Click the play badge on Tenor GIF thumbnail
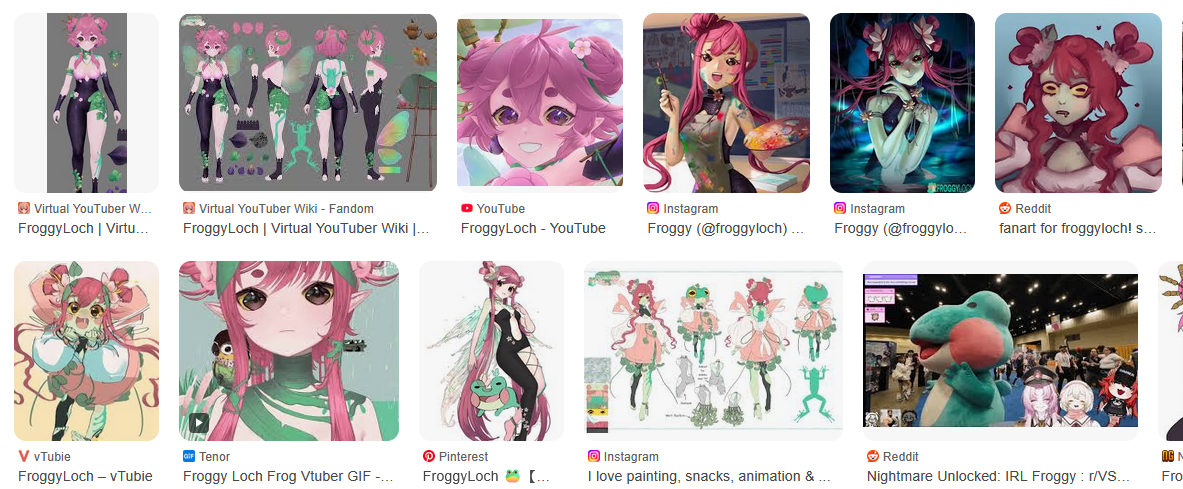1183x489 pixels. tap(198, 423)
